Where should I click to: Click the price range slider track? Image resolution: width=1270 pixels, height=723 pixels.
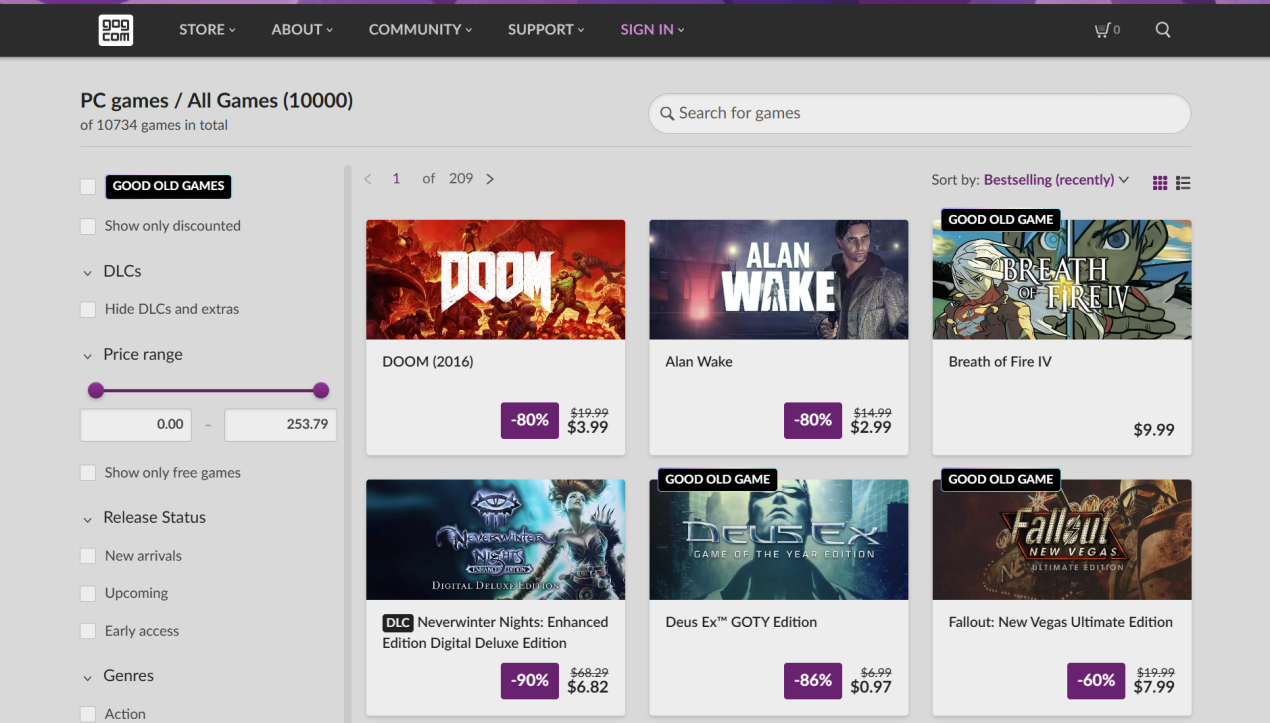point(208,390)
